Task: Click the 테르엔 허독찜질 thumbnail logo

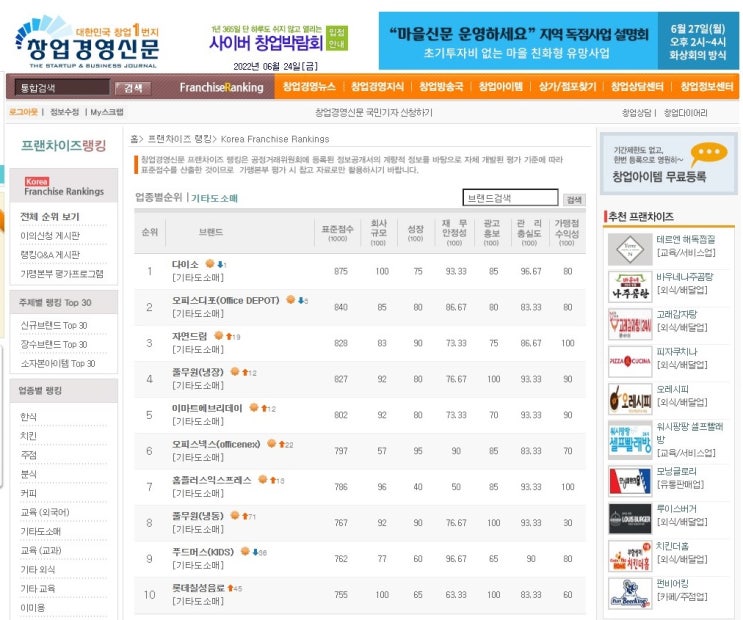Action: click(630, 249)
